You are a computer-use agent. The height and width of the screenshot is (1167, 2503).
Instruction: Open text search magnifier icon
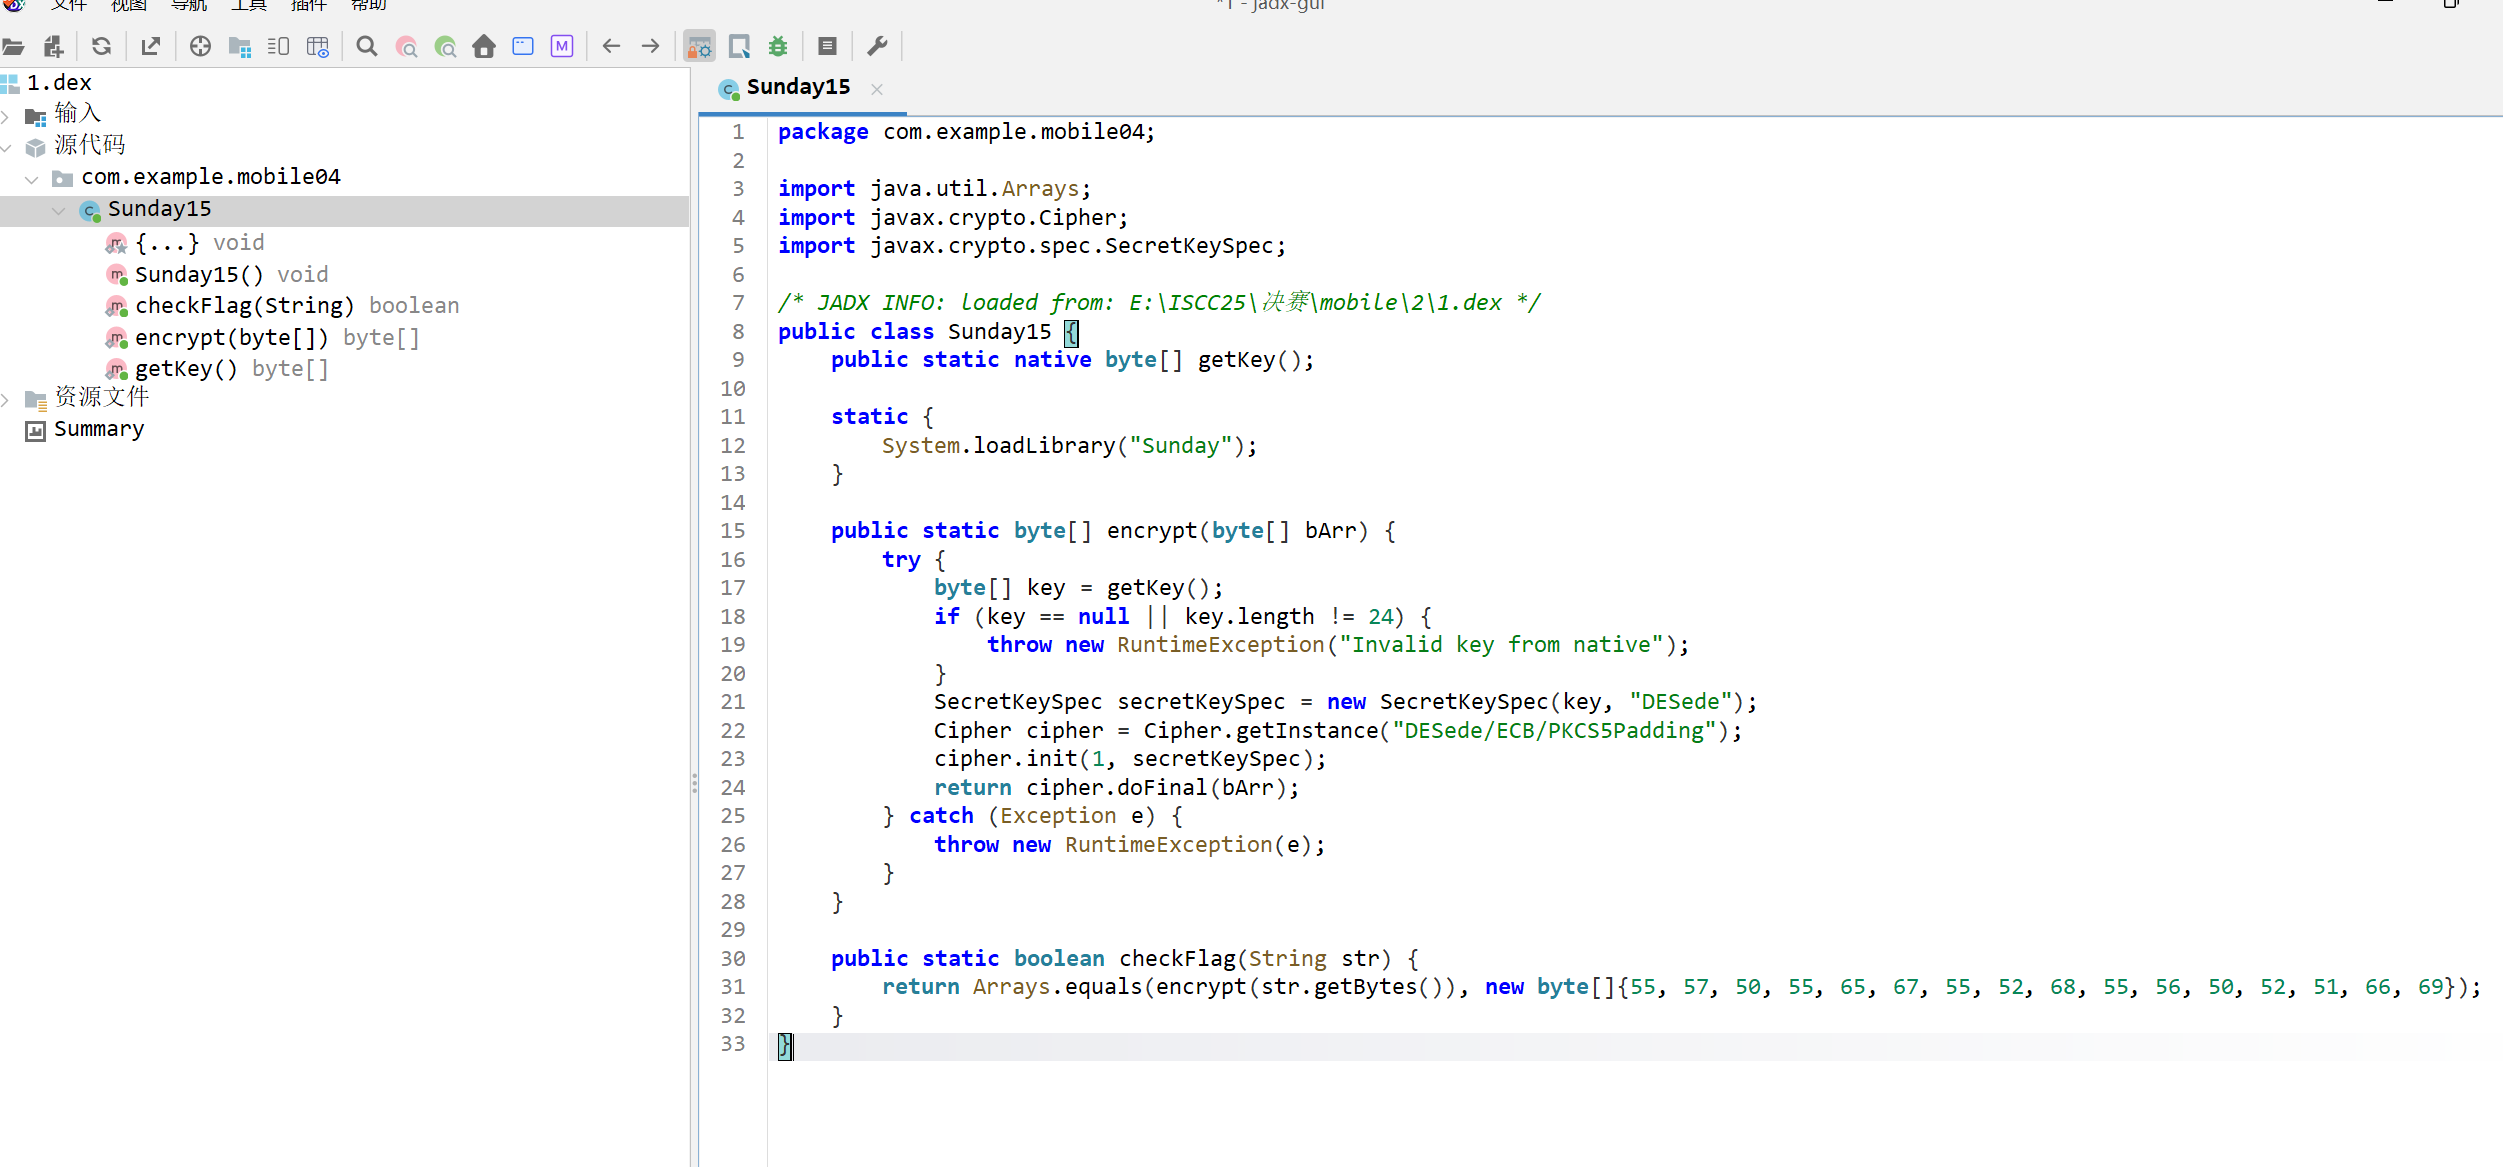[367, 46]
